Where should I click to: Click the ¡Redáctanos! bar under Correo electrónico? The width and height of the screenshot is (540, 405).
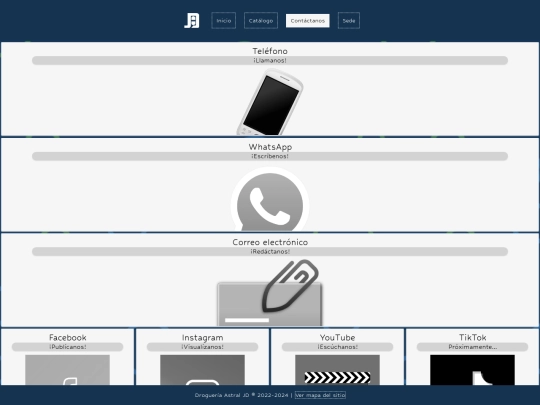point(270,252)
